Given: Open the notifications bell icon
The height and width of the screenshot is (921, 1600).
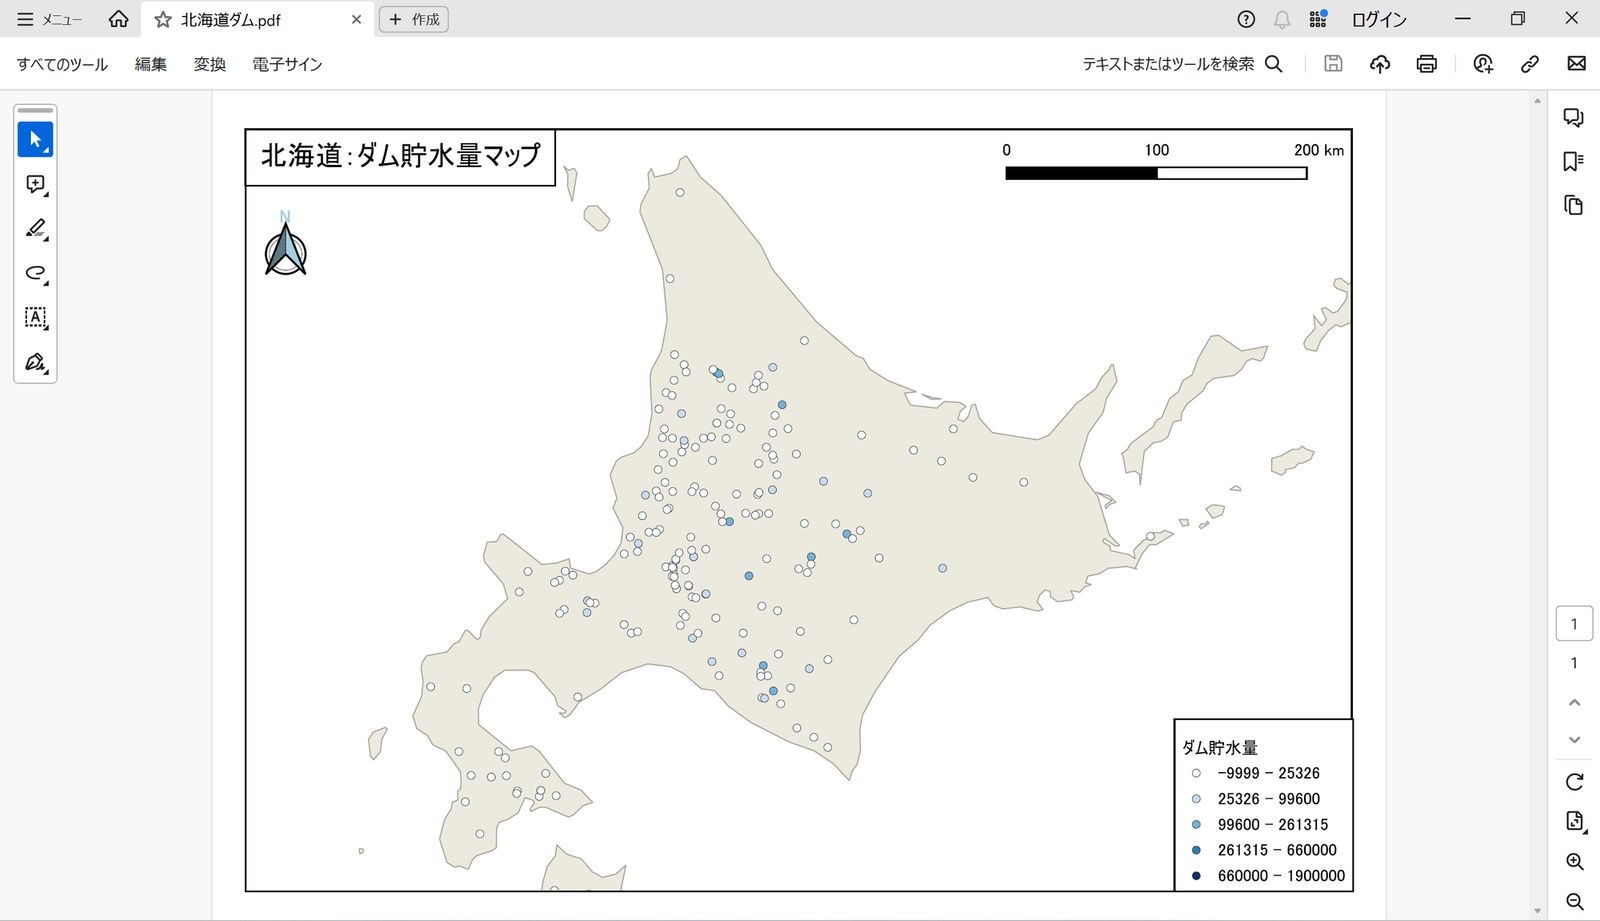Looking at the screenshot, I should pos(1282,19).
